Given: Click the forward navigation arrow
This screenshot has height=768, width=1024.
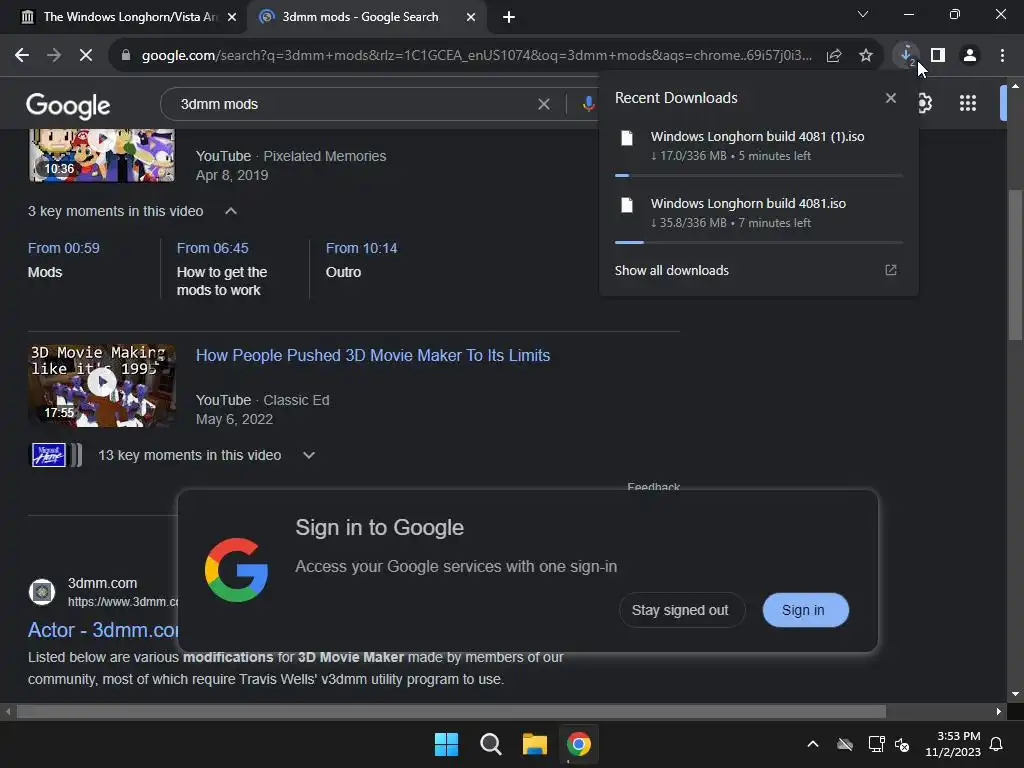Looking at the screenshot, I should [54, 56].
